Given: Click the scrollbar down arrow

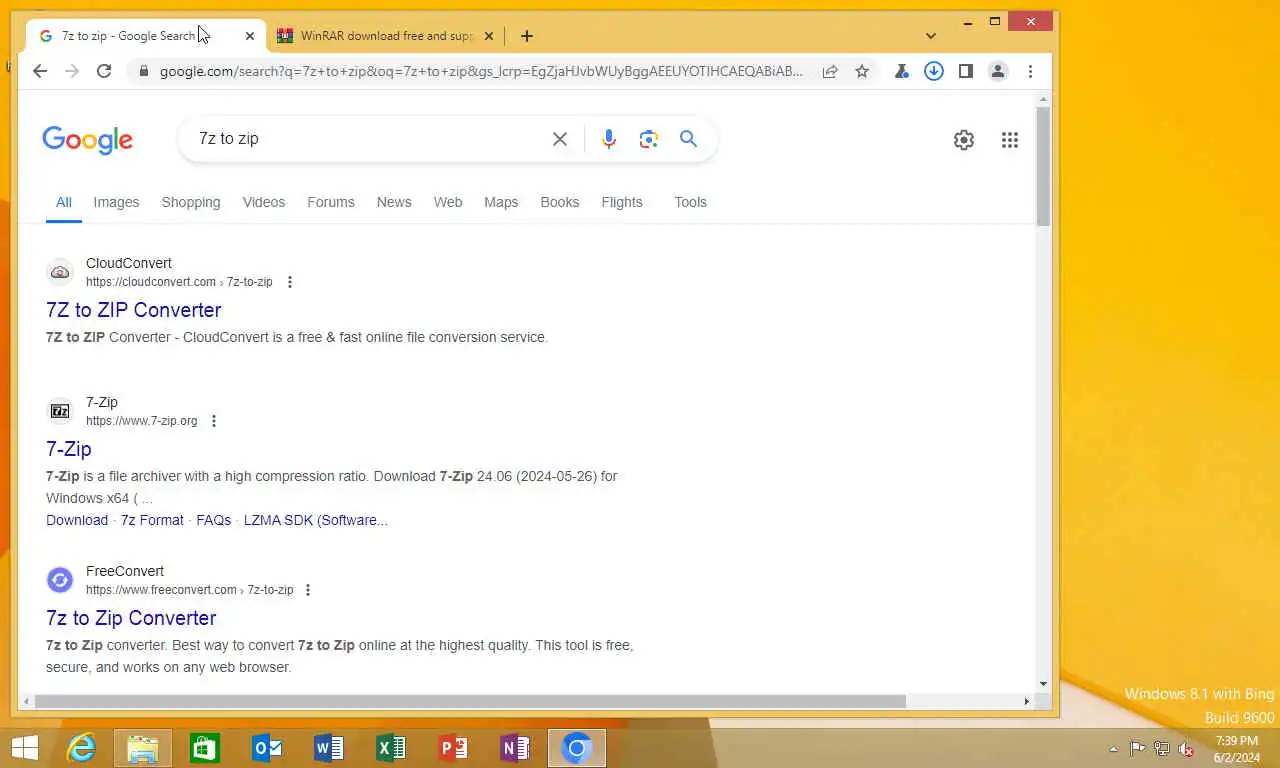Looking at the screenshot, I should pos(1043,684).
